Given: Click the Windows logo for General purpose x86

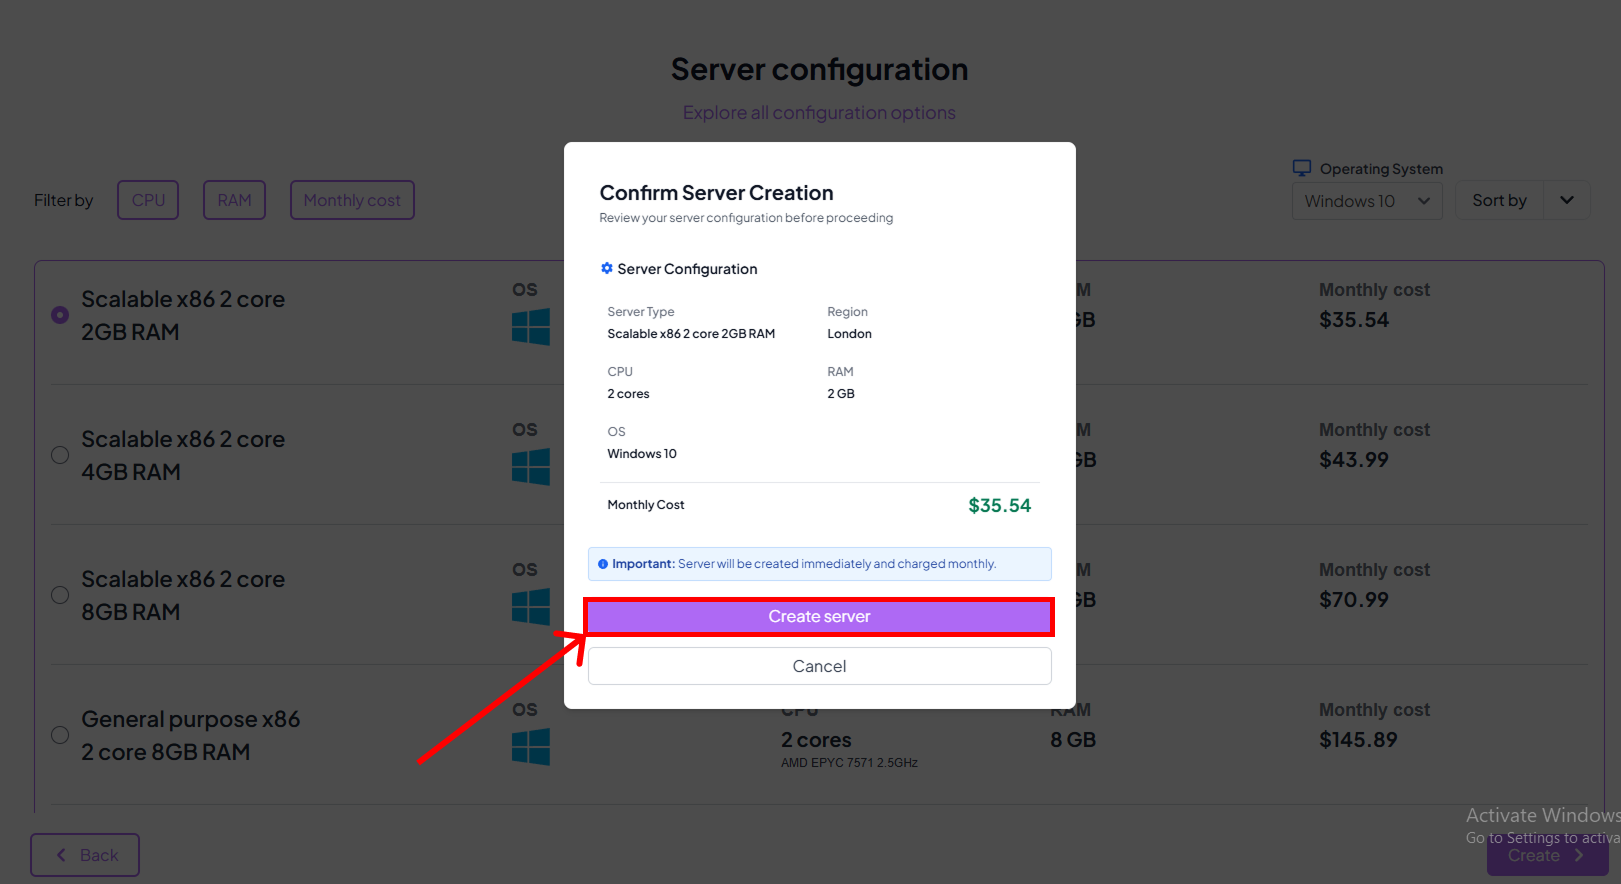Looking at the screenshot, I should [531, 746].
